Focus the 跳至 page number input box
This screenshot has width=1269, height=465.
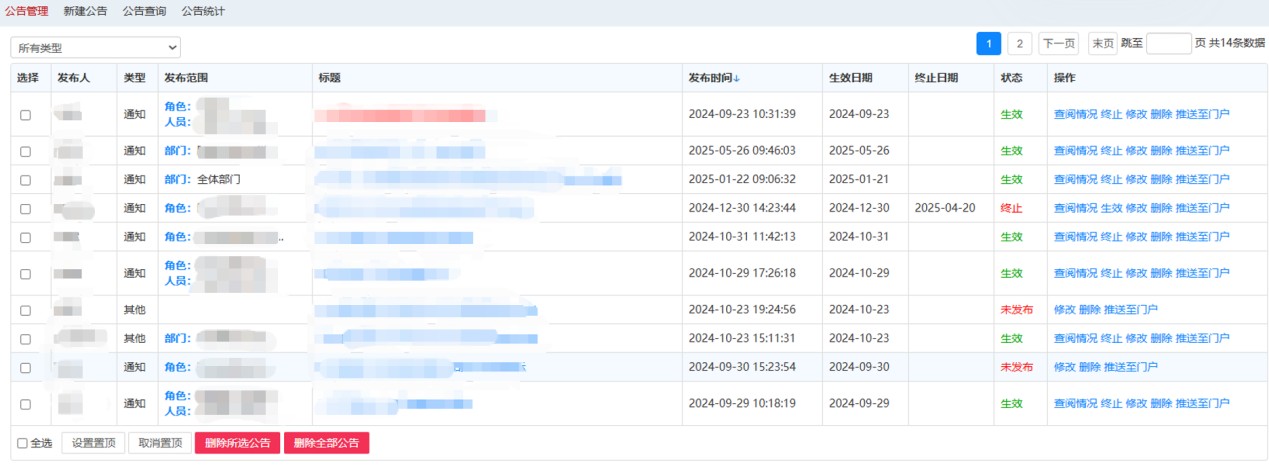pyautogui.click(x=1169, y=43)
